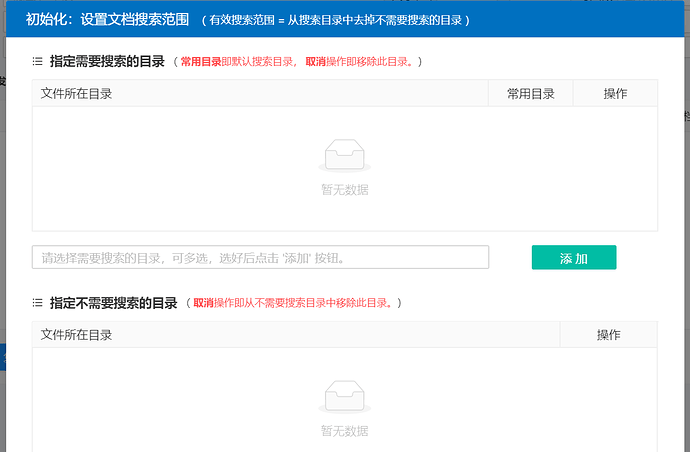Viewport: 690px width, 452px height.
Task: Click the 指定需要搜索的目录 section heading
Action: [x=107, y=62]
